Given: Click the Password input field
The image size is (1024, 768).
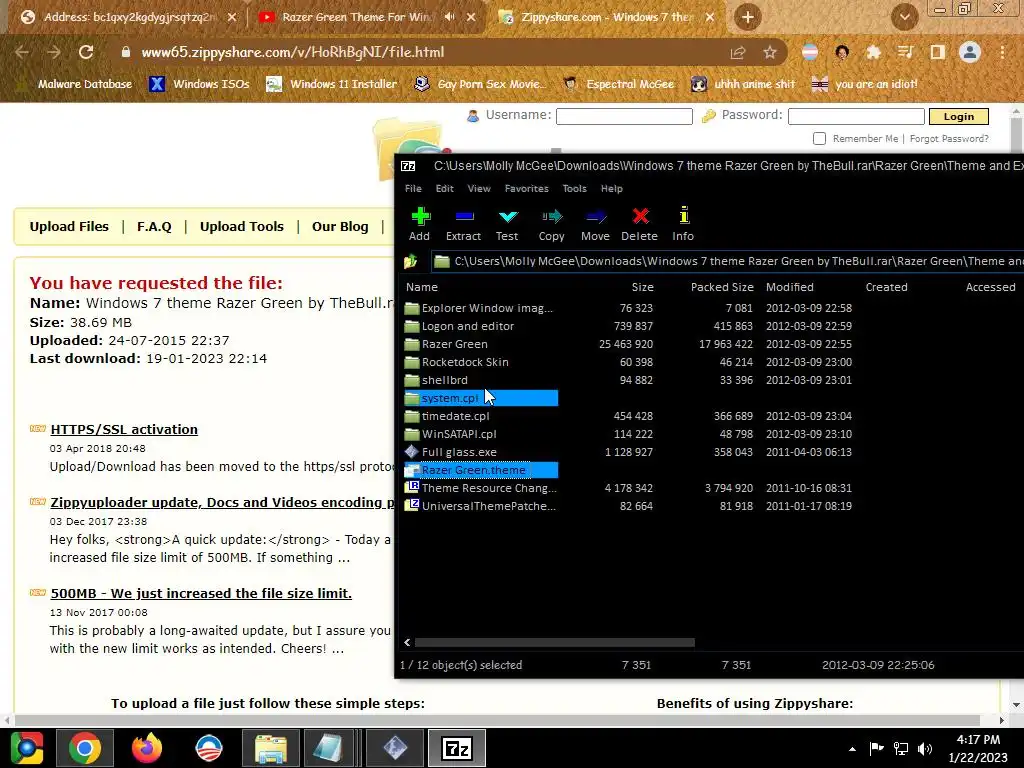Looking at the screenshot, I should point(857,116).
